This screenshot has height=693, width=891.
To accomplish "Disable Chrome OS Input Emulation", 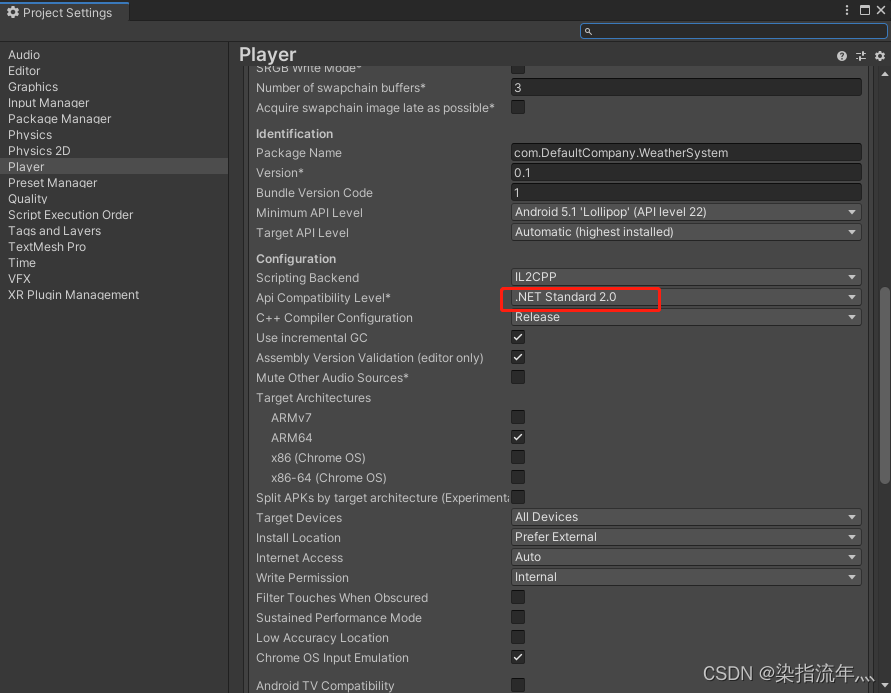I will tap(517, 657).
